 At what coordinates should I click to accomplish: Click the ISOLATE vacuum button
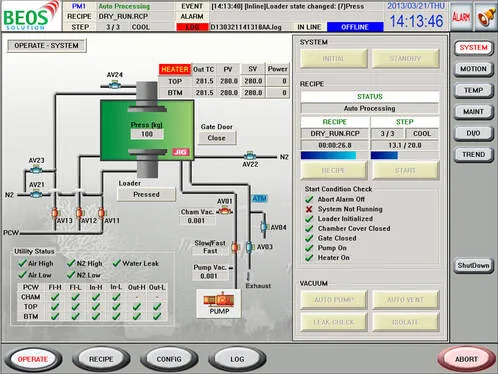point(405,322)
